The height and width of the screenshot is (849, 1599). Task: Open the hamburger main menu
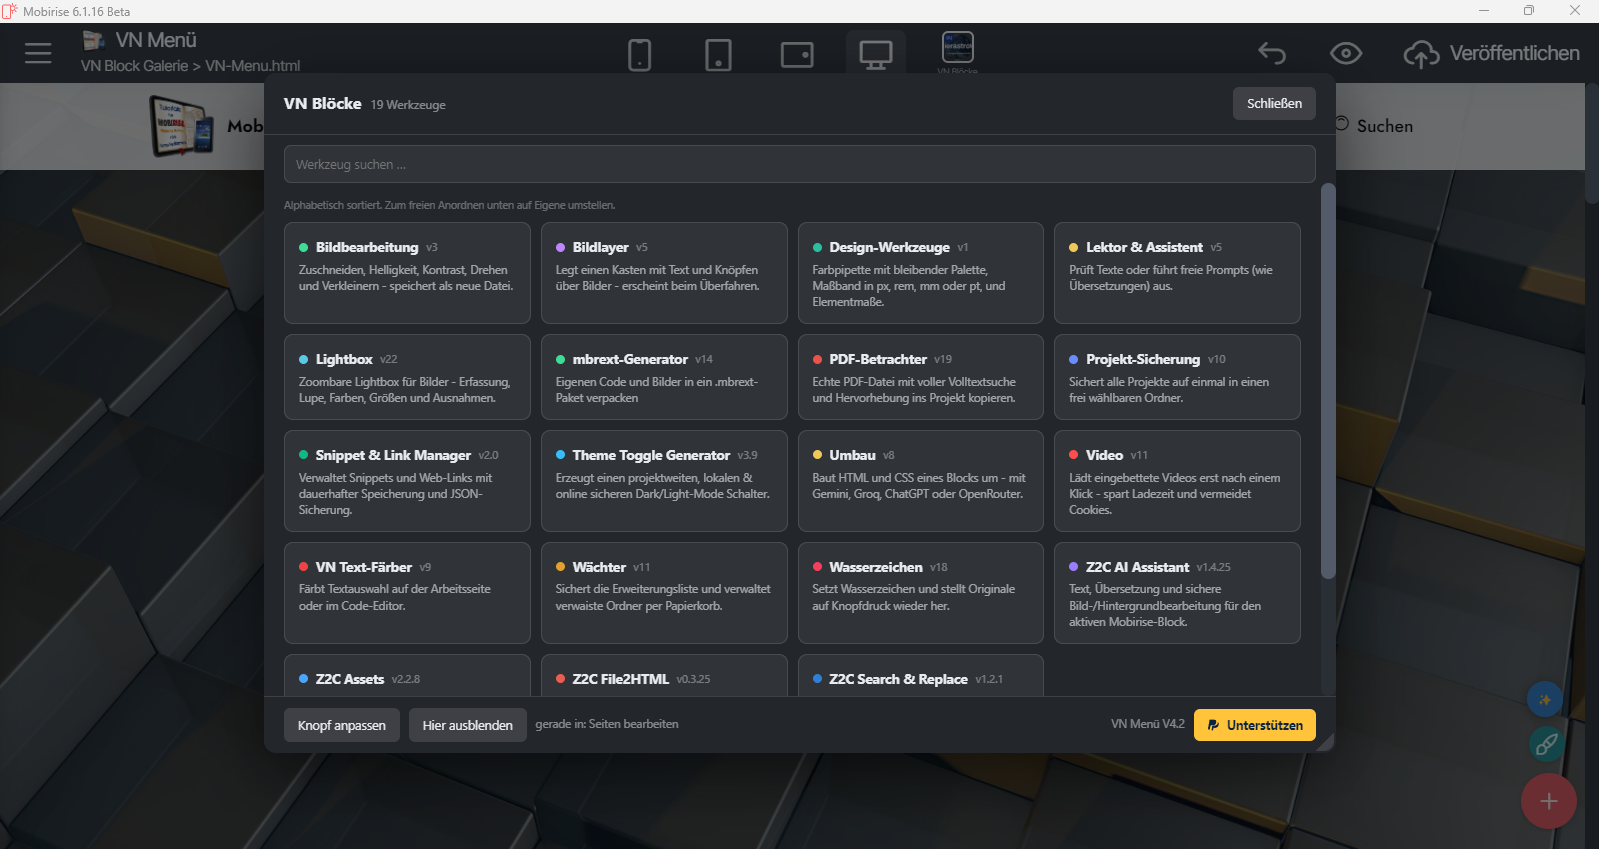pyautogui.click(x=38, y=53)
